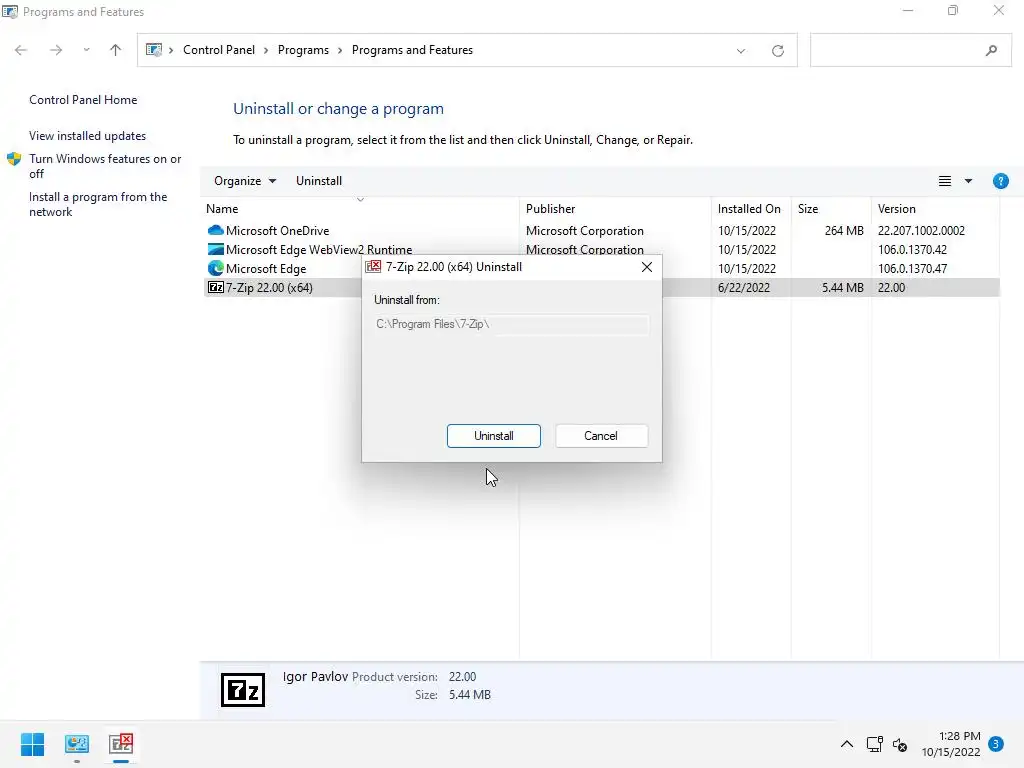
Task: Sort by Publisher column header
Action: point(615,209)
